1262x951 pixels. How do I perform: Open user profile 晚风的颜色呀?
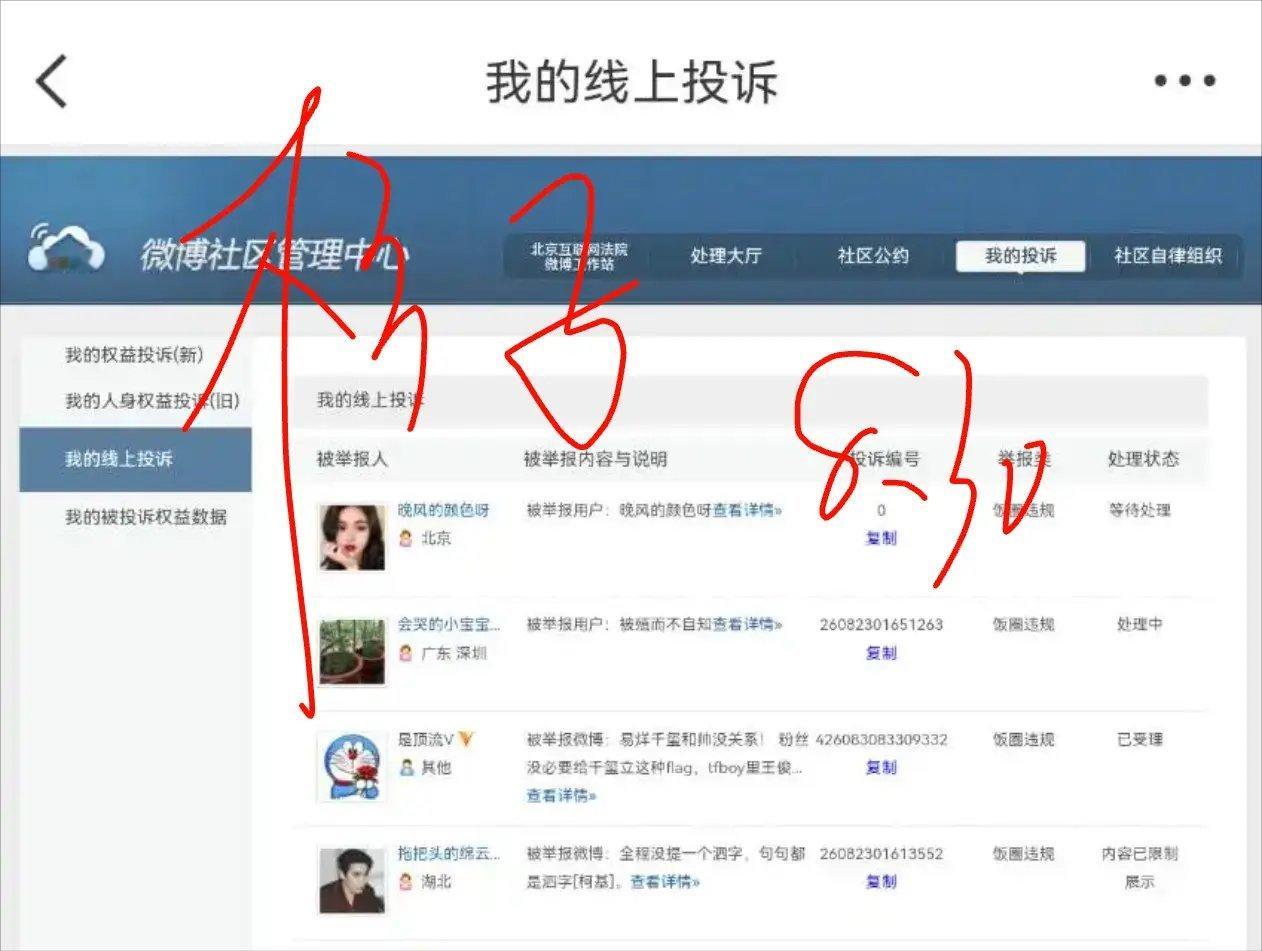tap(444, 510)
